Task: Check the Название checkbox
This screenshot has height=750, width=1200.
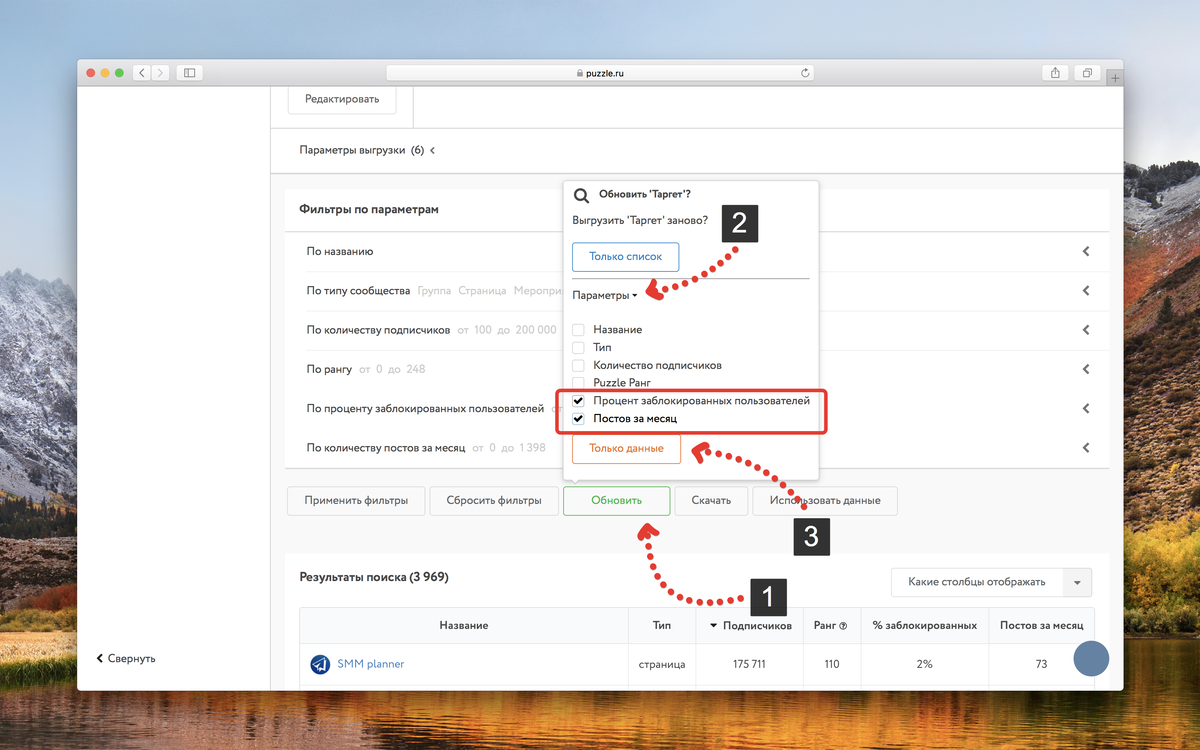Action: [578, 329]
